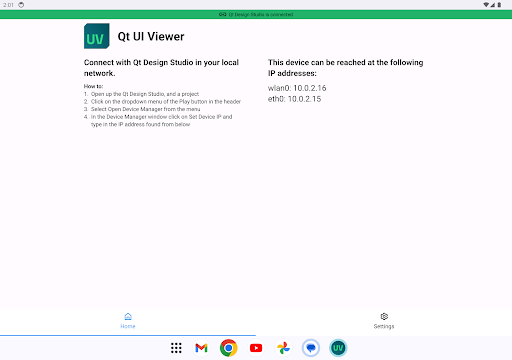The width and height of the screenshot is (512, 360).
Task: Select the wlan0: 10.0.2.16 address text
Action: tap(297, 88)
